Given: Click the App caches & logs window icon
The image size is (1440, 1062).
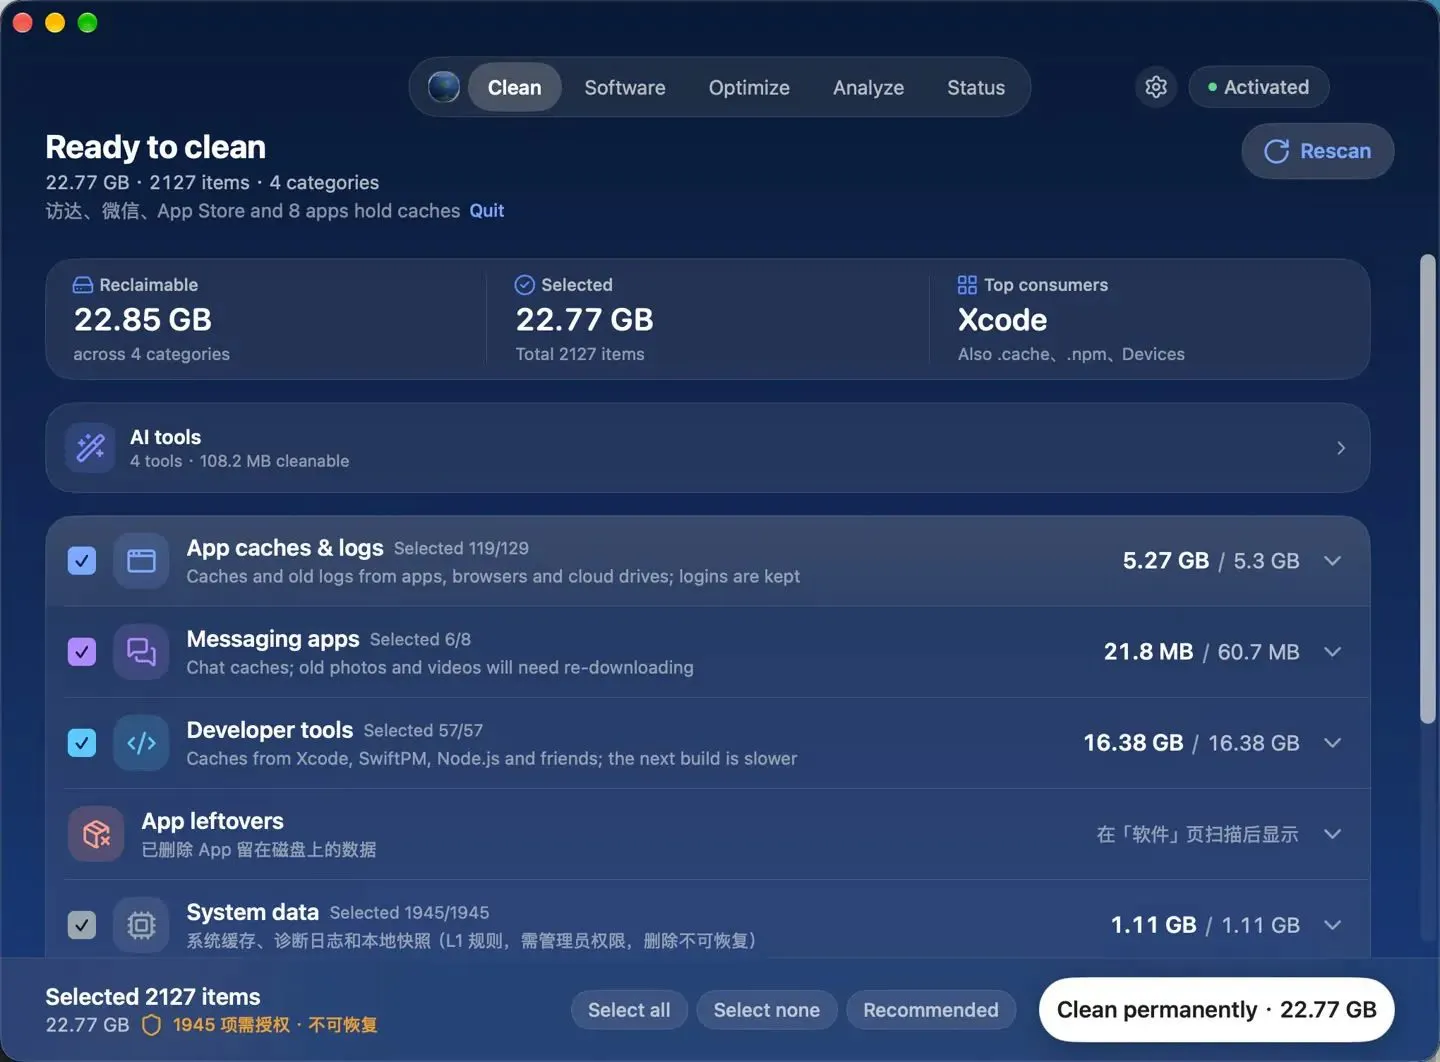Looking at the screenshot, I should click(x=141, y=561).
